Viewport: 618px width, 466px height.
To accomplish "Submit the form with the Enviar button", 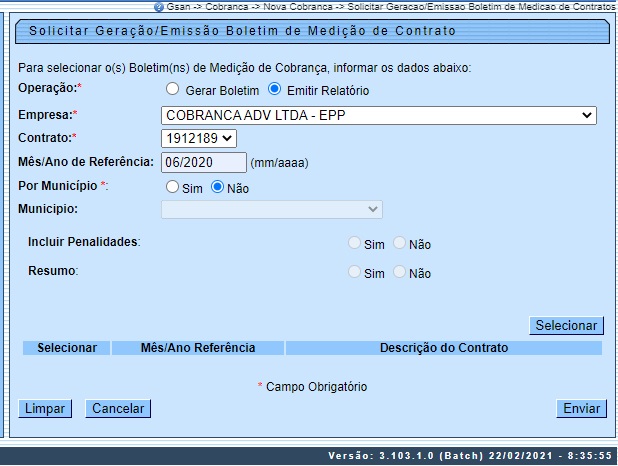I will coord(581,408).
